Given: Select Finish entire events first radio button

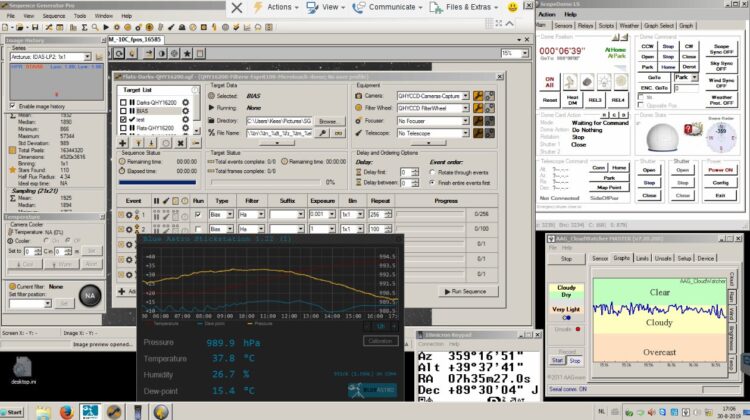Looking at the screenshot, I should (x=432, y=183).
